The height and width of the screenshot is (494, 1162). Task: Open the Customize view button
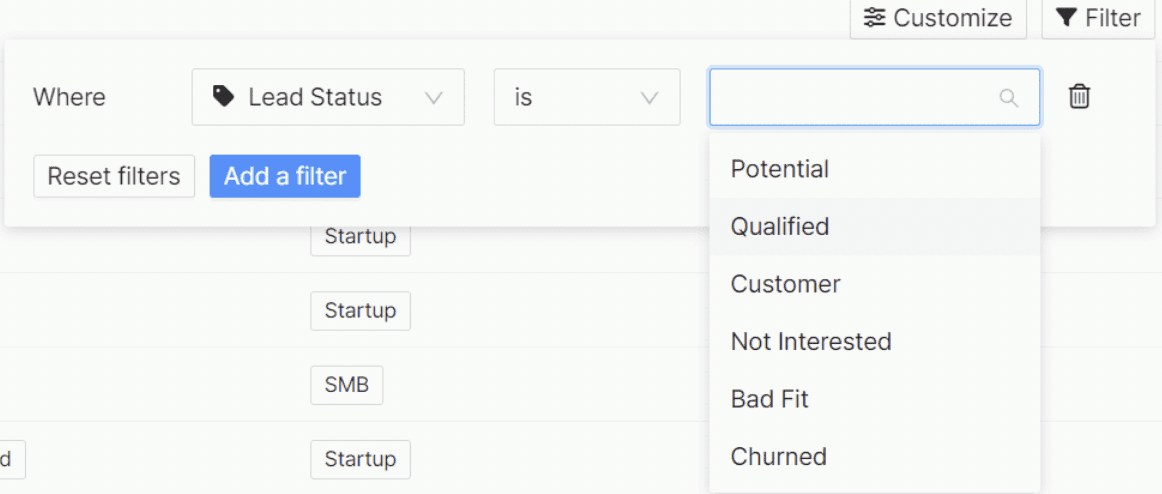(x=938, y=18)
